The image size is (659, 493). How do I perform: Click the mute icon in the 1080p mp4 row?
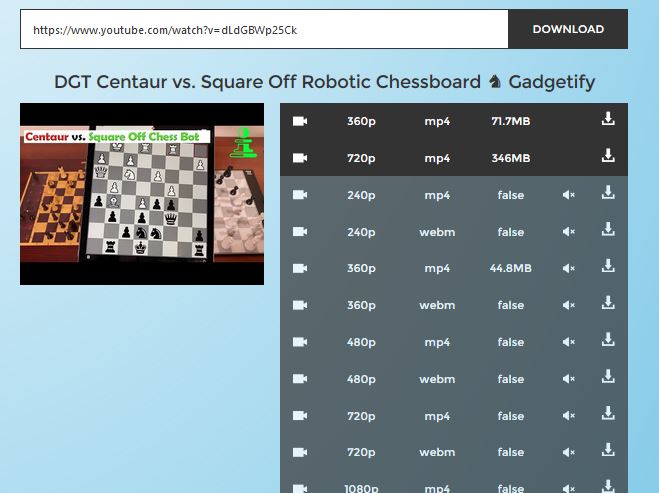tap(569, 488)
